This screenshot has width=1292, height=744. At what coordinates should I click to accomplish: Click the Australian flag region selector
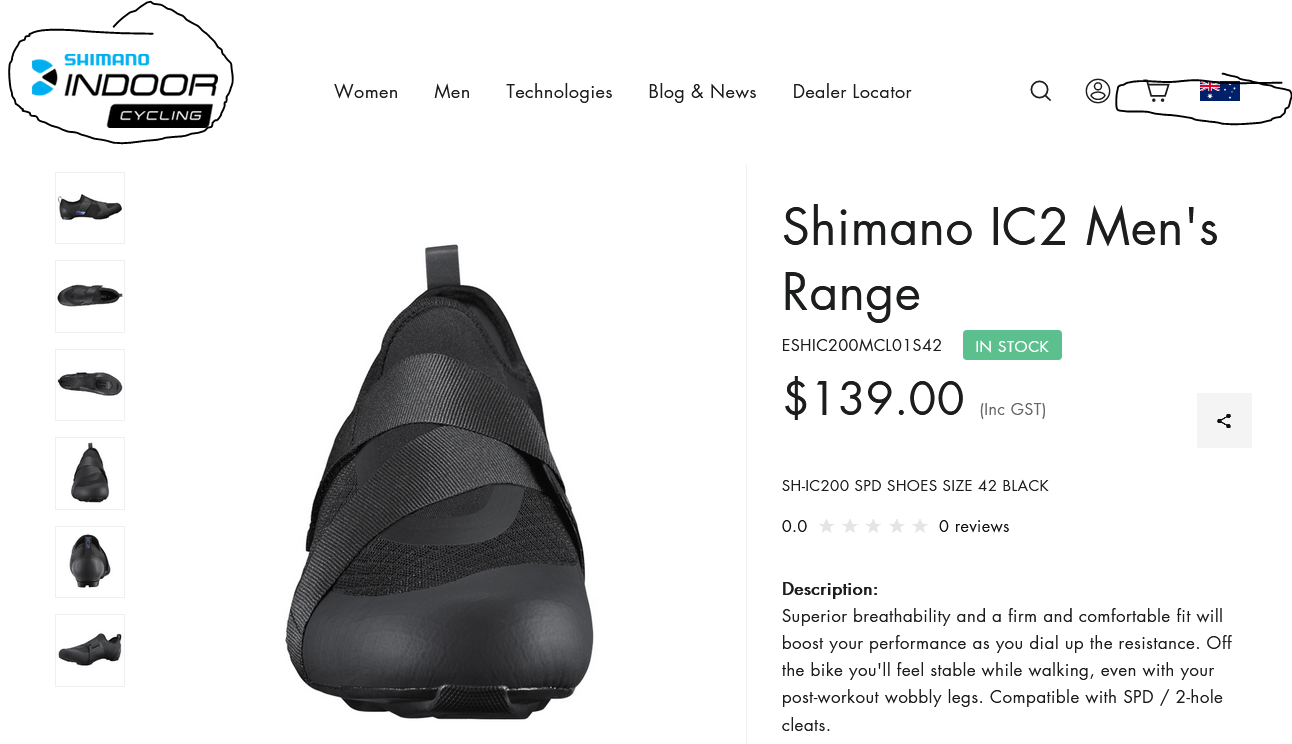(x=1219, y=90)
